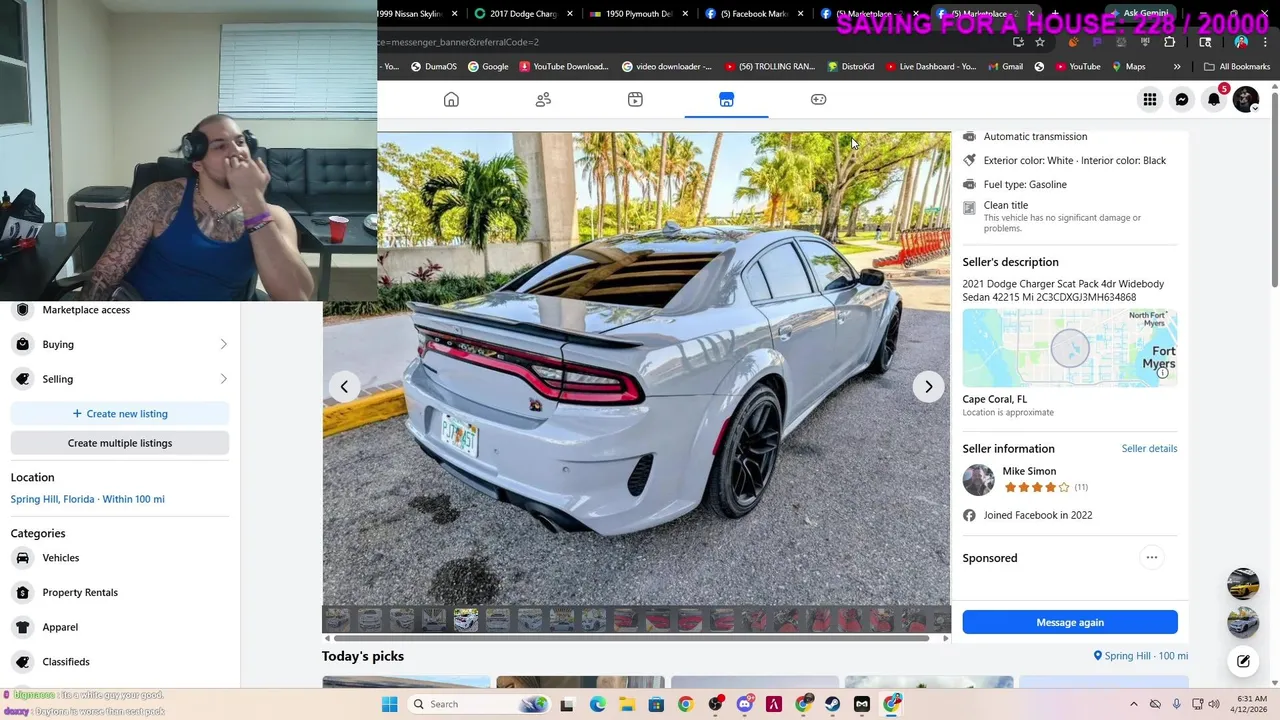Open the browser Extensions puzzle icon
Image resolution: width=1280 pixels, height=720 pixels.
click(x=1169, y=42)
